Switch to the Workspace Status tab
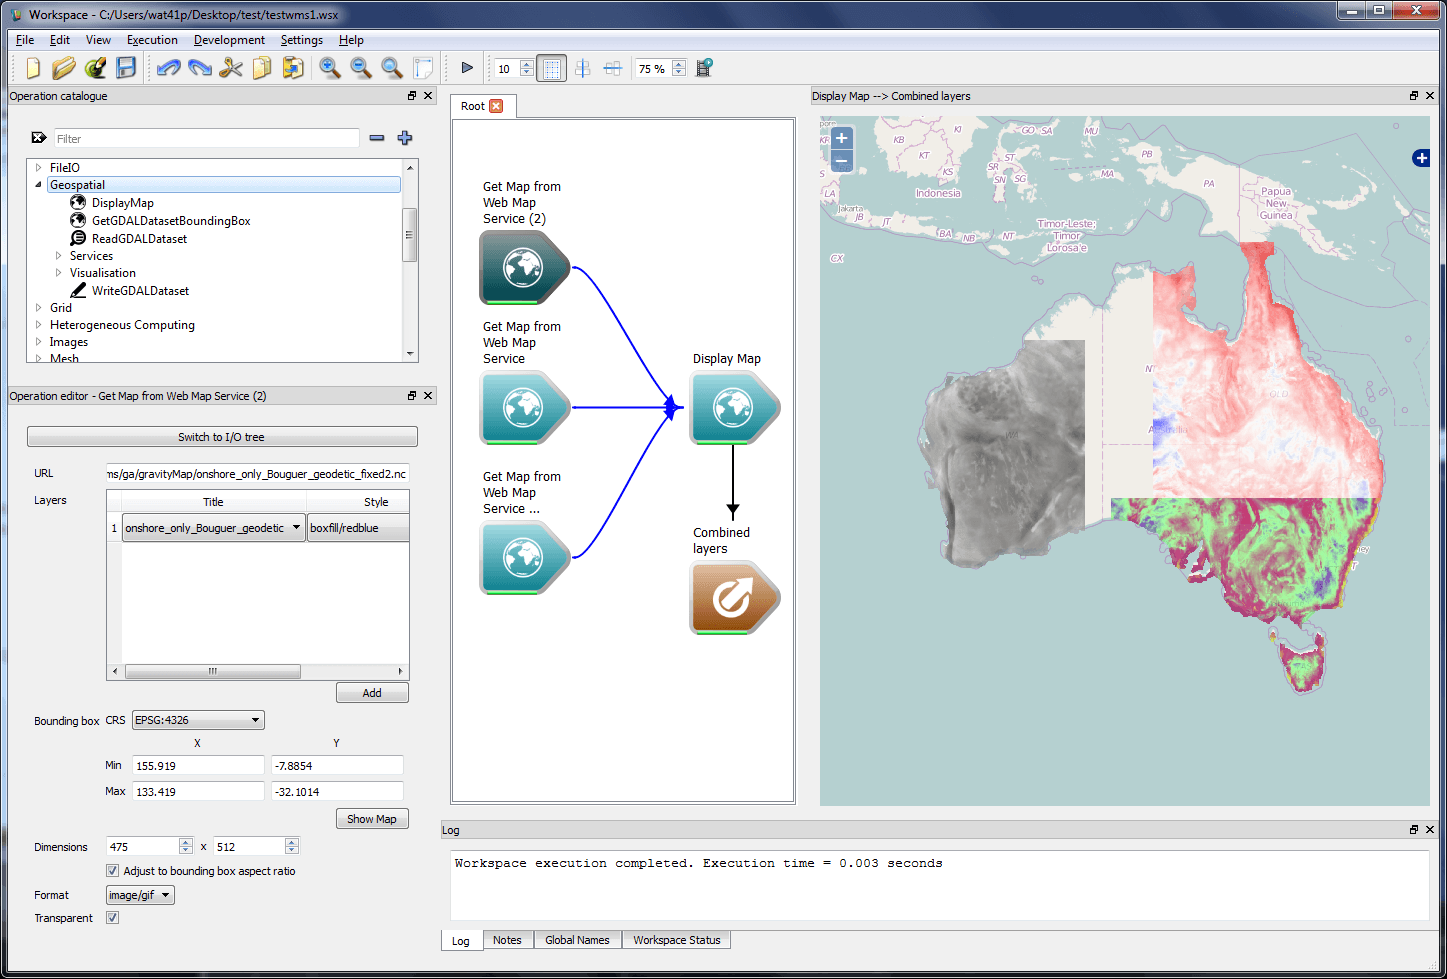Image resolution: width=1447 pixels, height=979 pixels. (676, 940)
